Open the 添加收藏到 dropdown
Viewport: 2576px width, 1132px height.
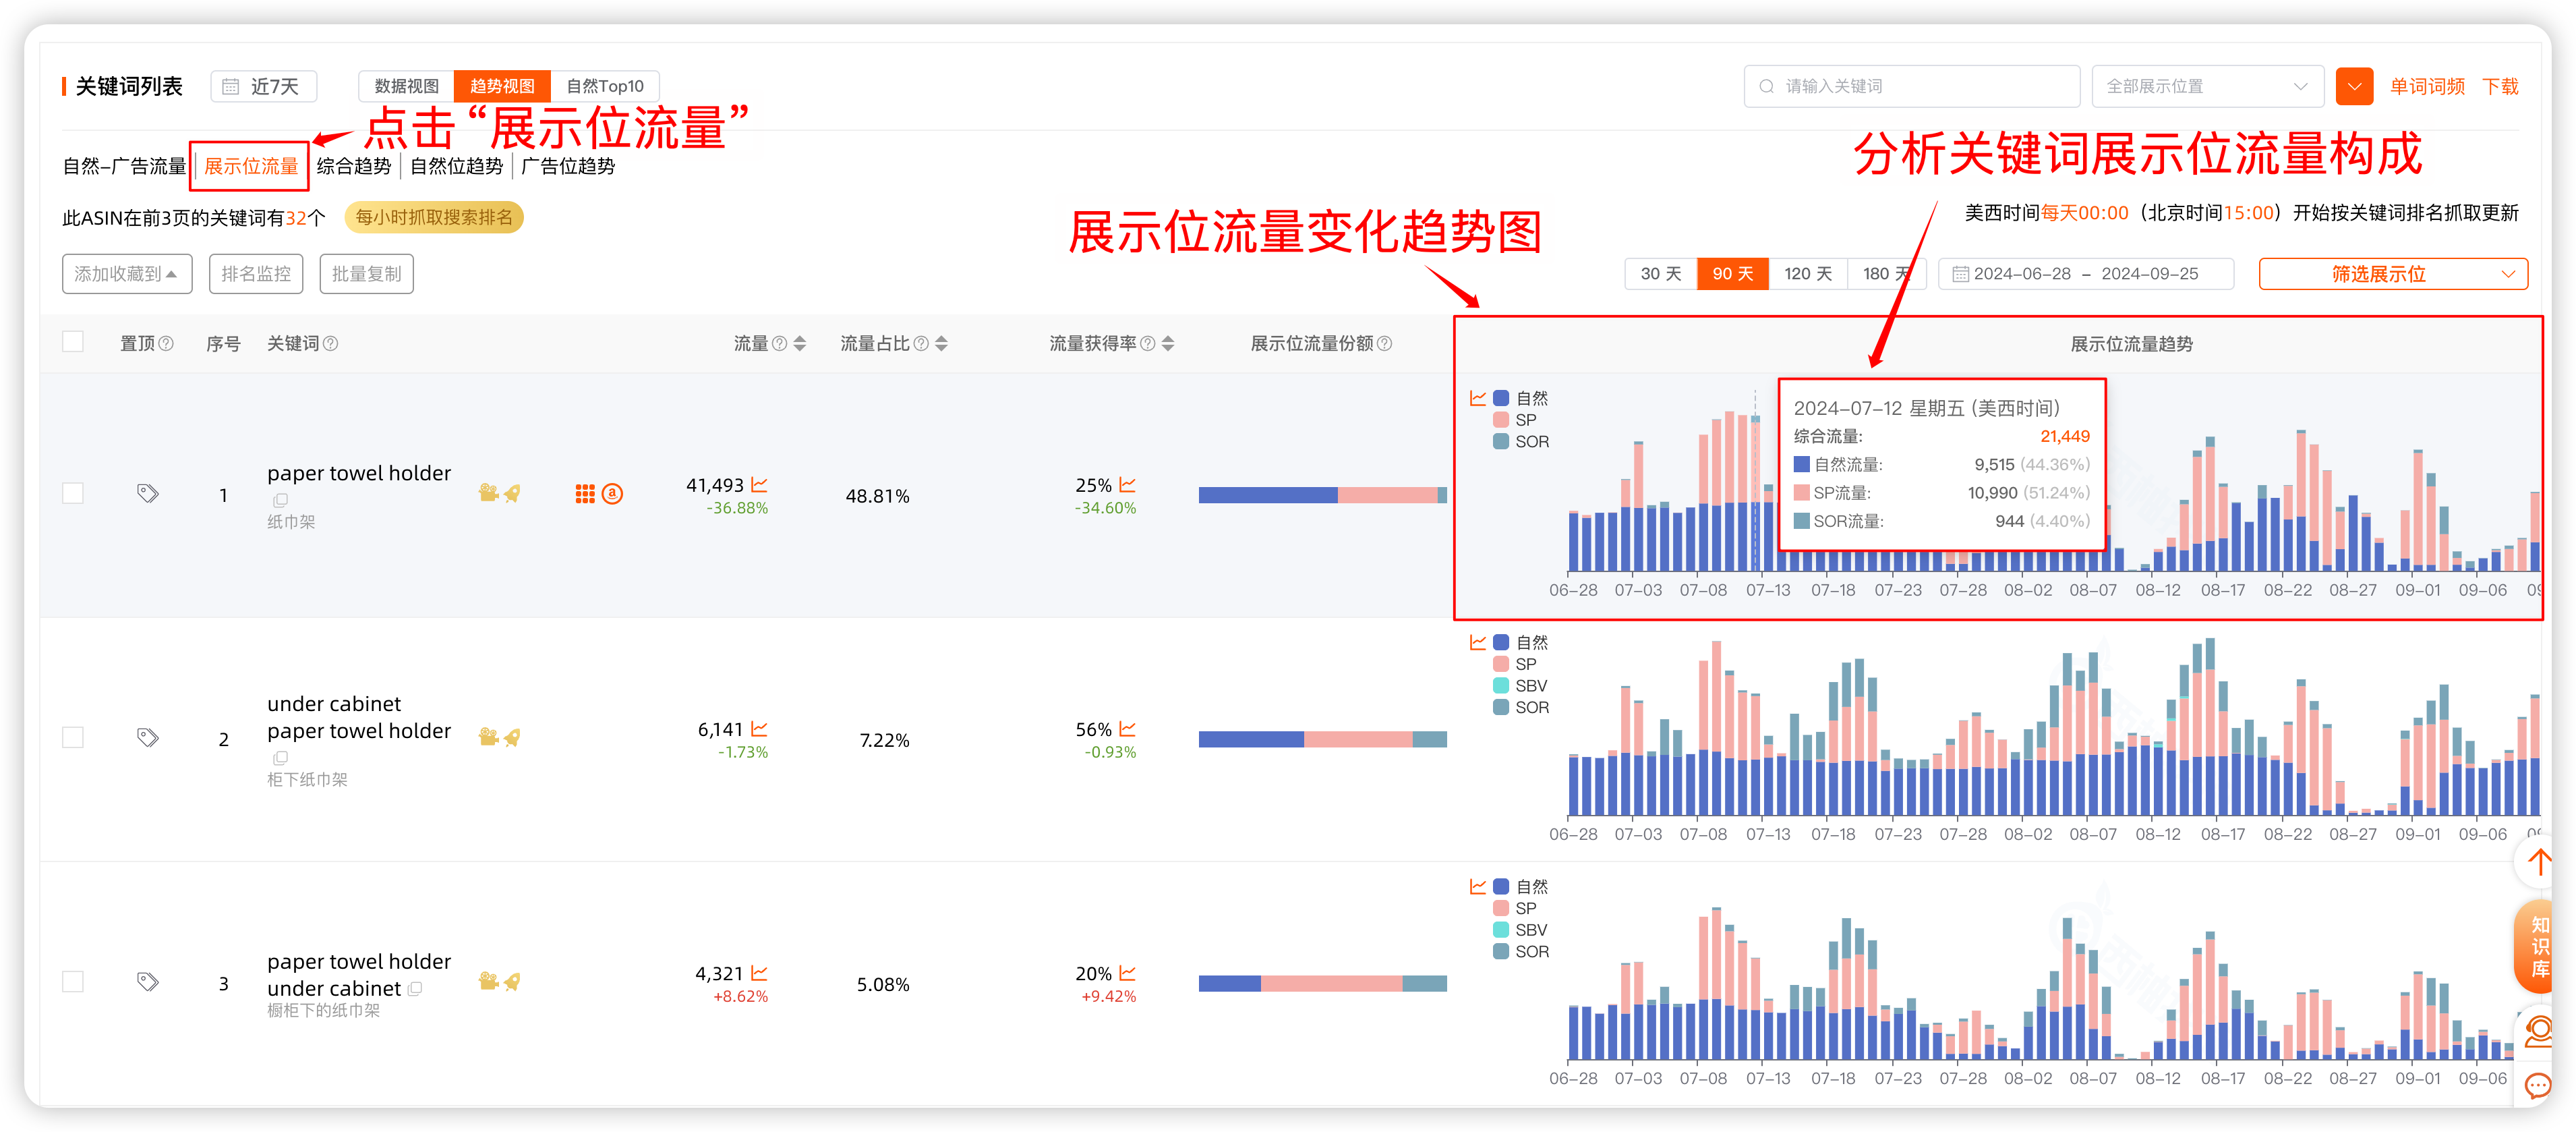pyautogui.click(x=127, y=274)
